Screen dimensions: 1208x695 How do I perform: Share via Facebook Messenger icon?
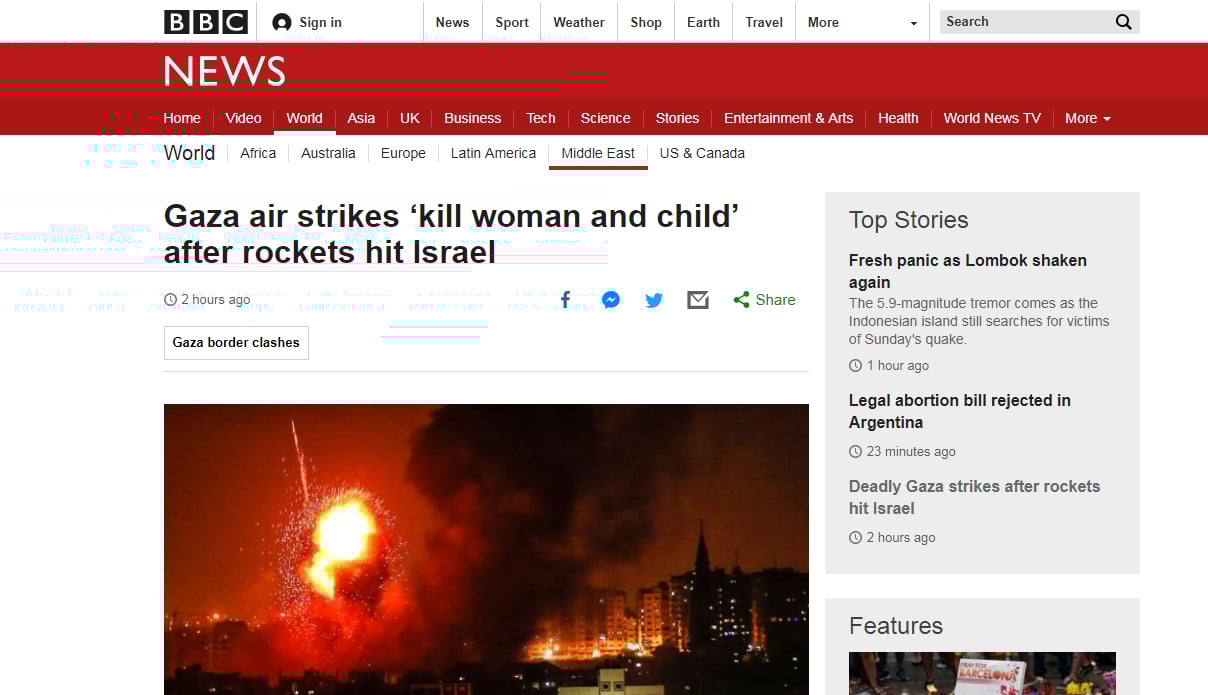(x=611, y=300)
